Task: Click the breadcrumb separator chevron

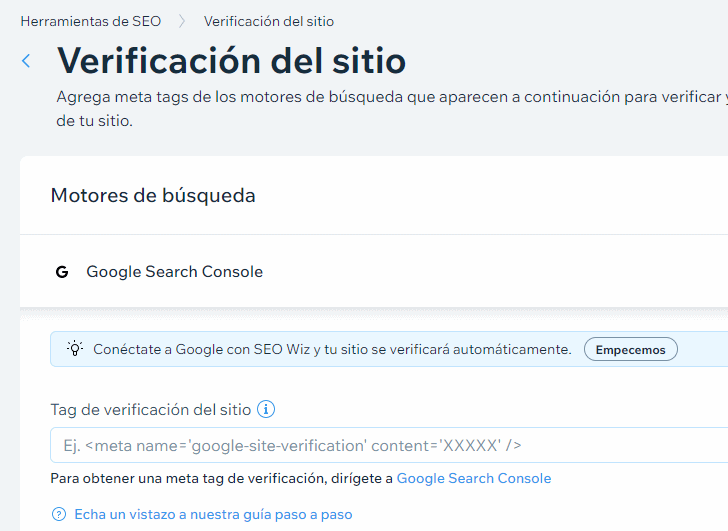Action: point(182,21)
